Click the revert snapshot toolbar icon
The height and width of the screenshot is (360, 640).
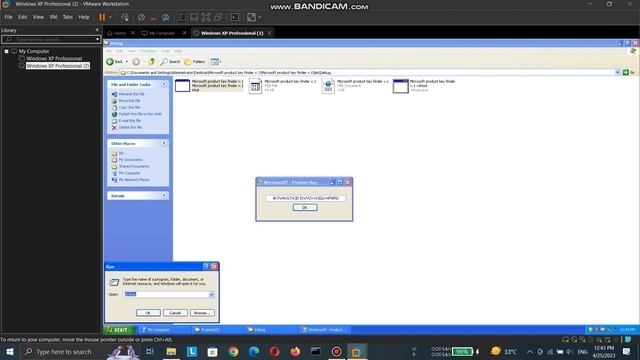click(x=153, y=17)
